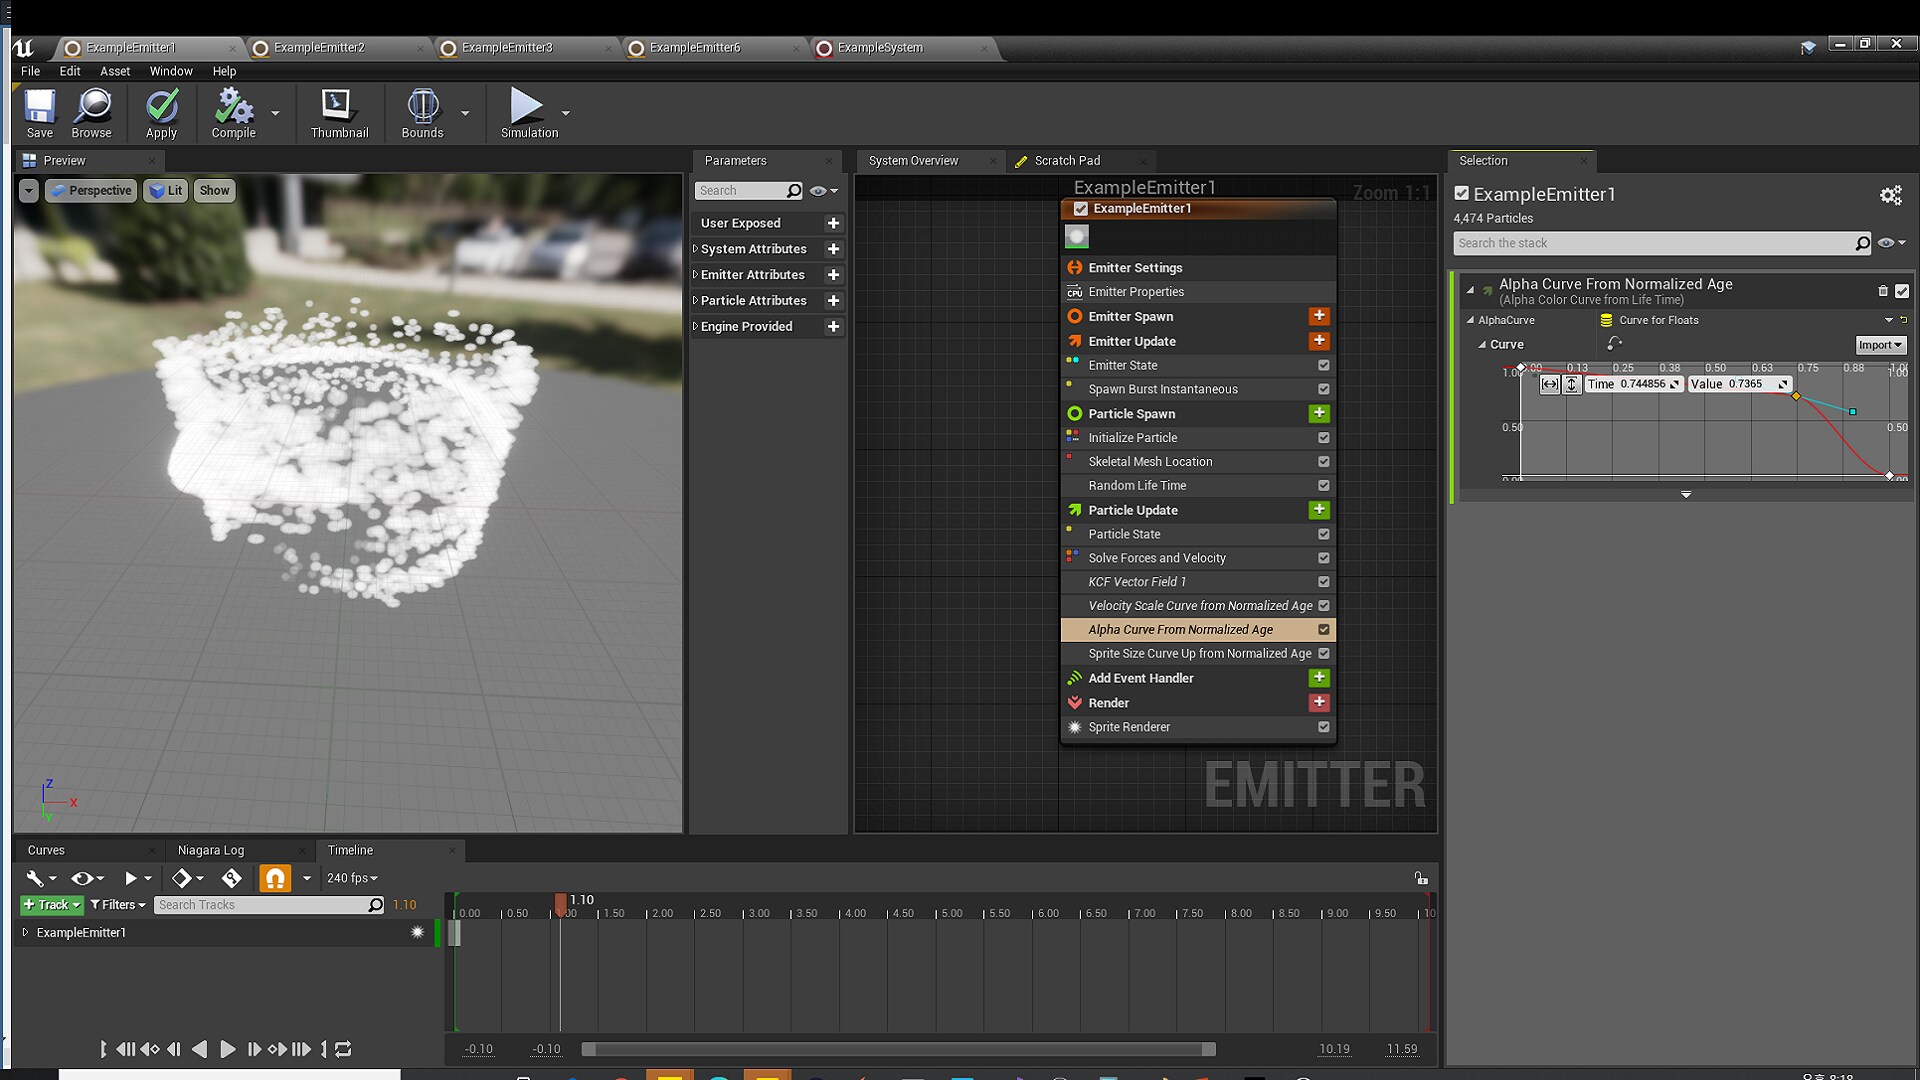Open the curve Import dropdown
This screenshot has width=1920, height=1080.
tap(1880, 345)
